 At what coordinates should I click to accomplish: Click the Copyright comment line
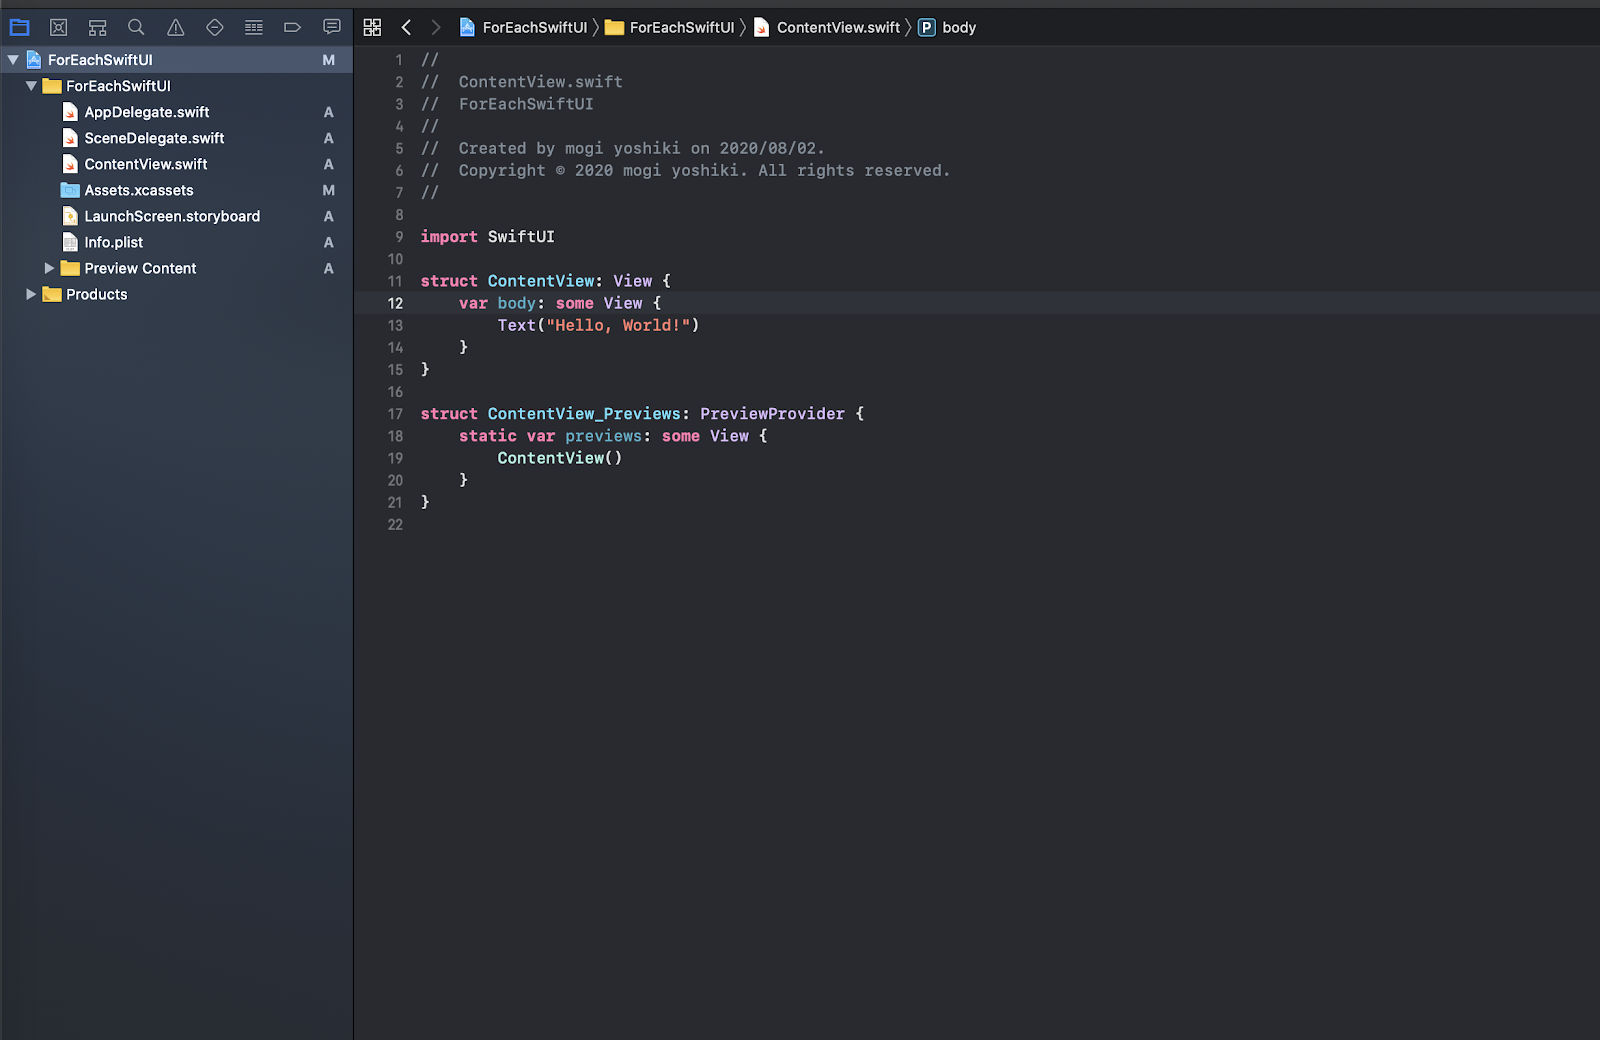(685, 171)
